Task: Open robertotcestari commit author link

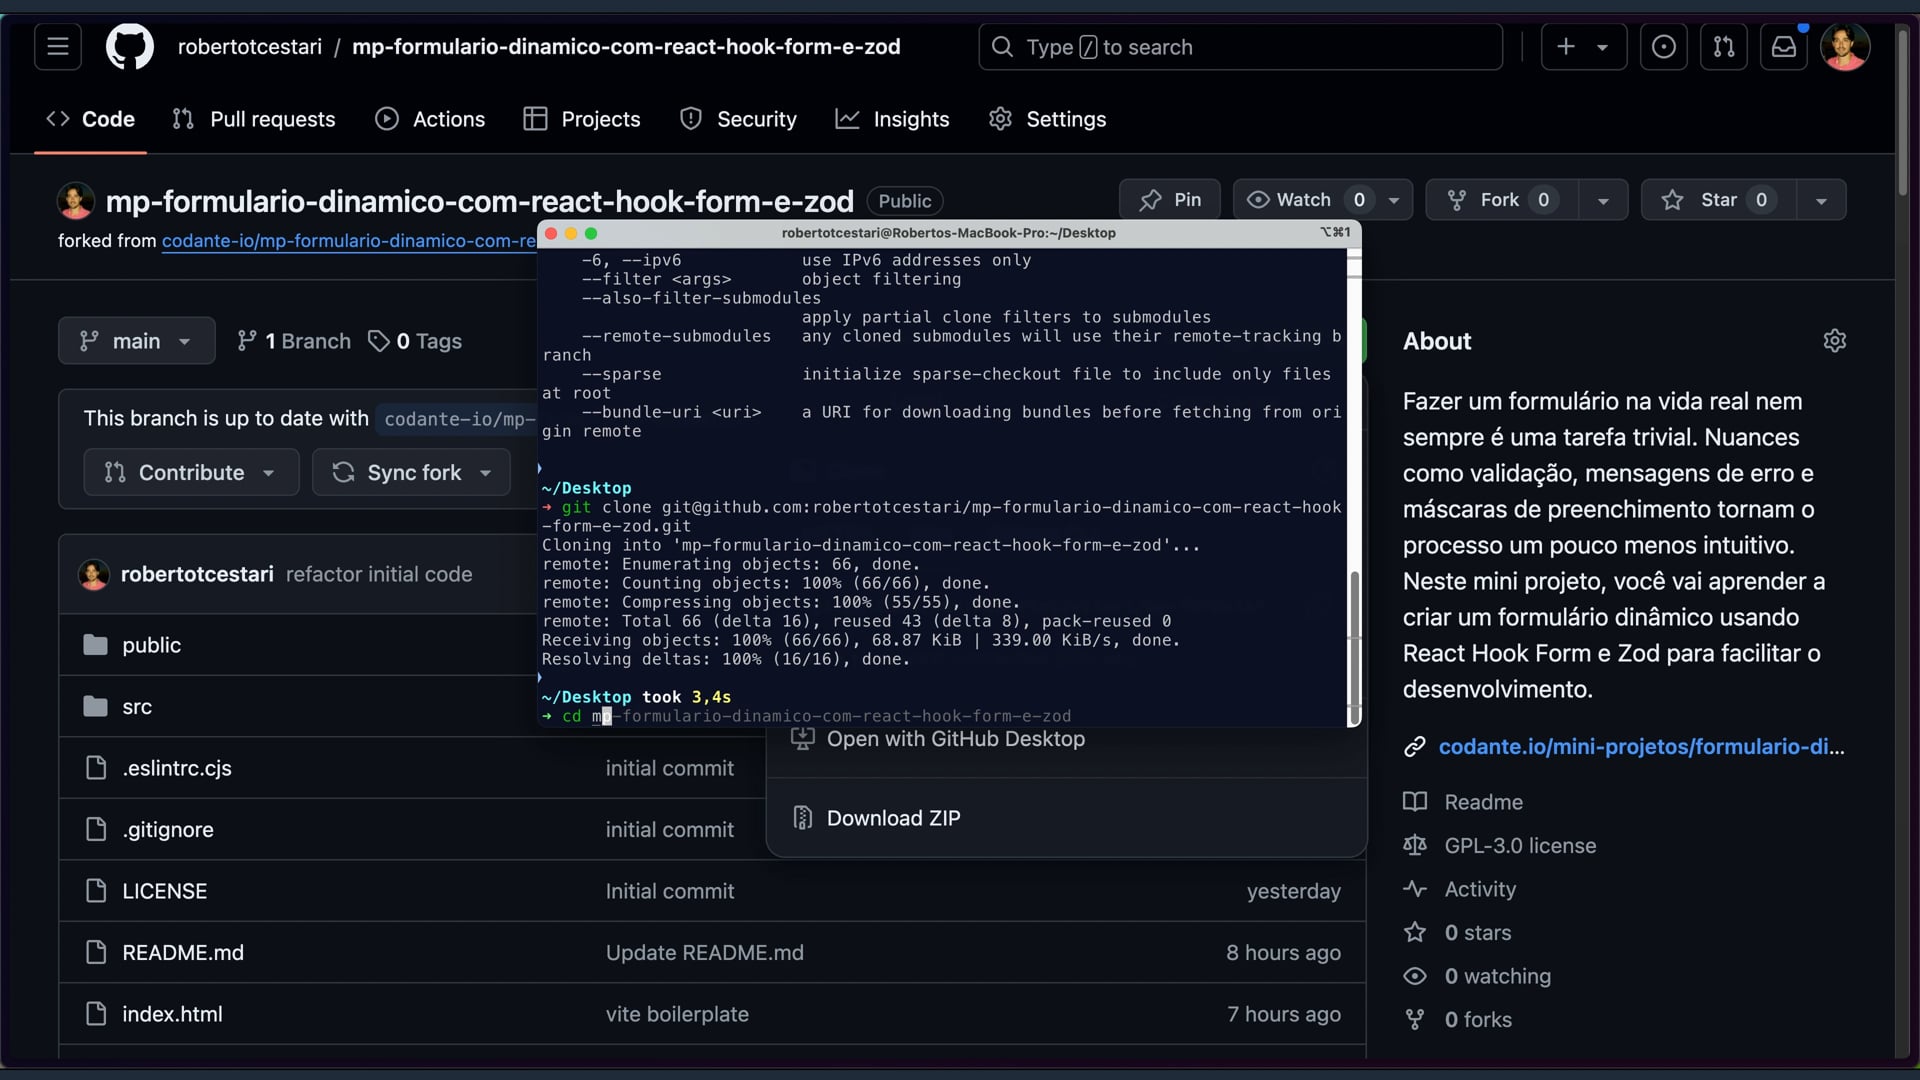Action: coord(197,574)
